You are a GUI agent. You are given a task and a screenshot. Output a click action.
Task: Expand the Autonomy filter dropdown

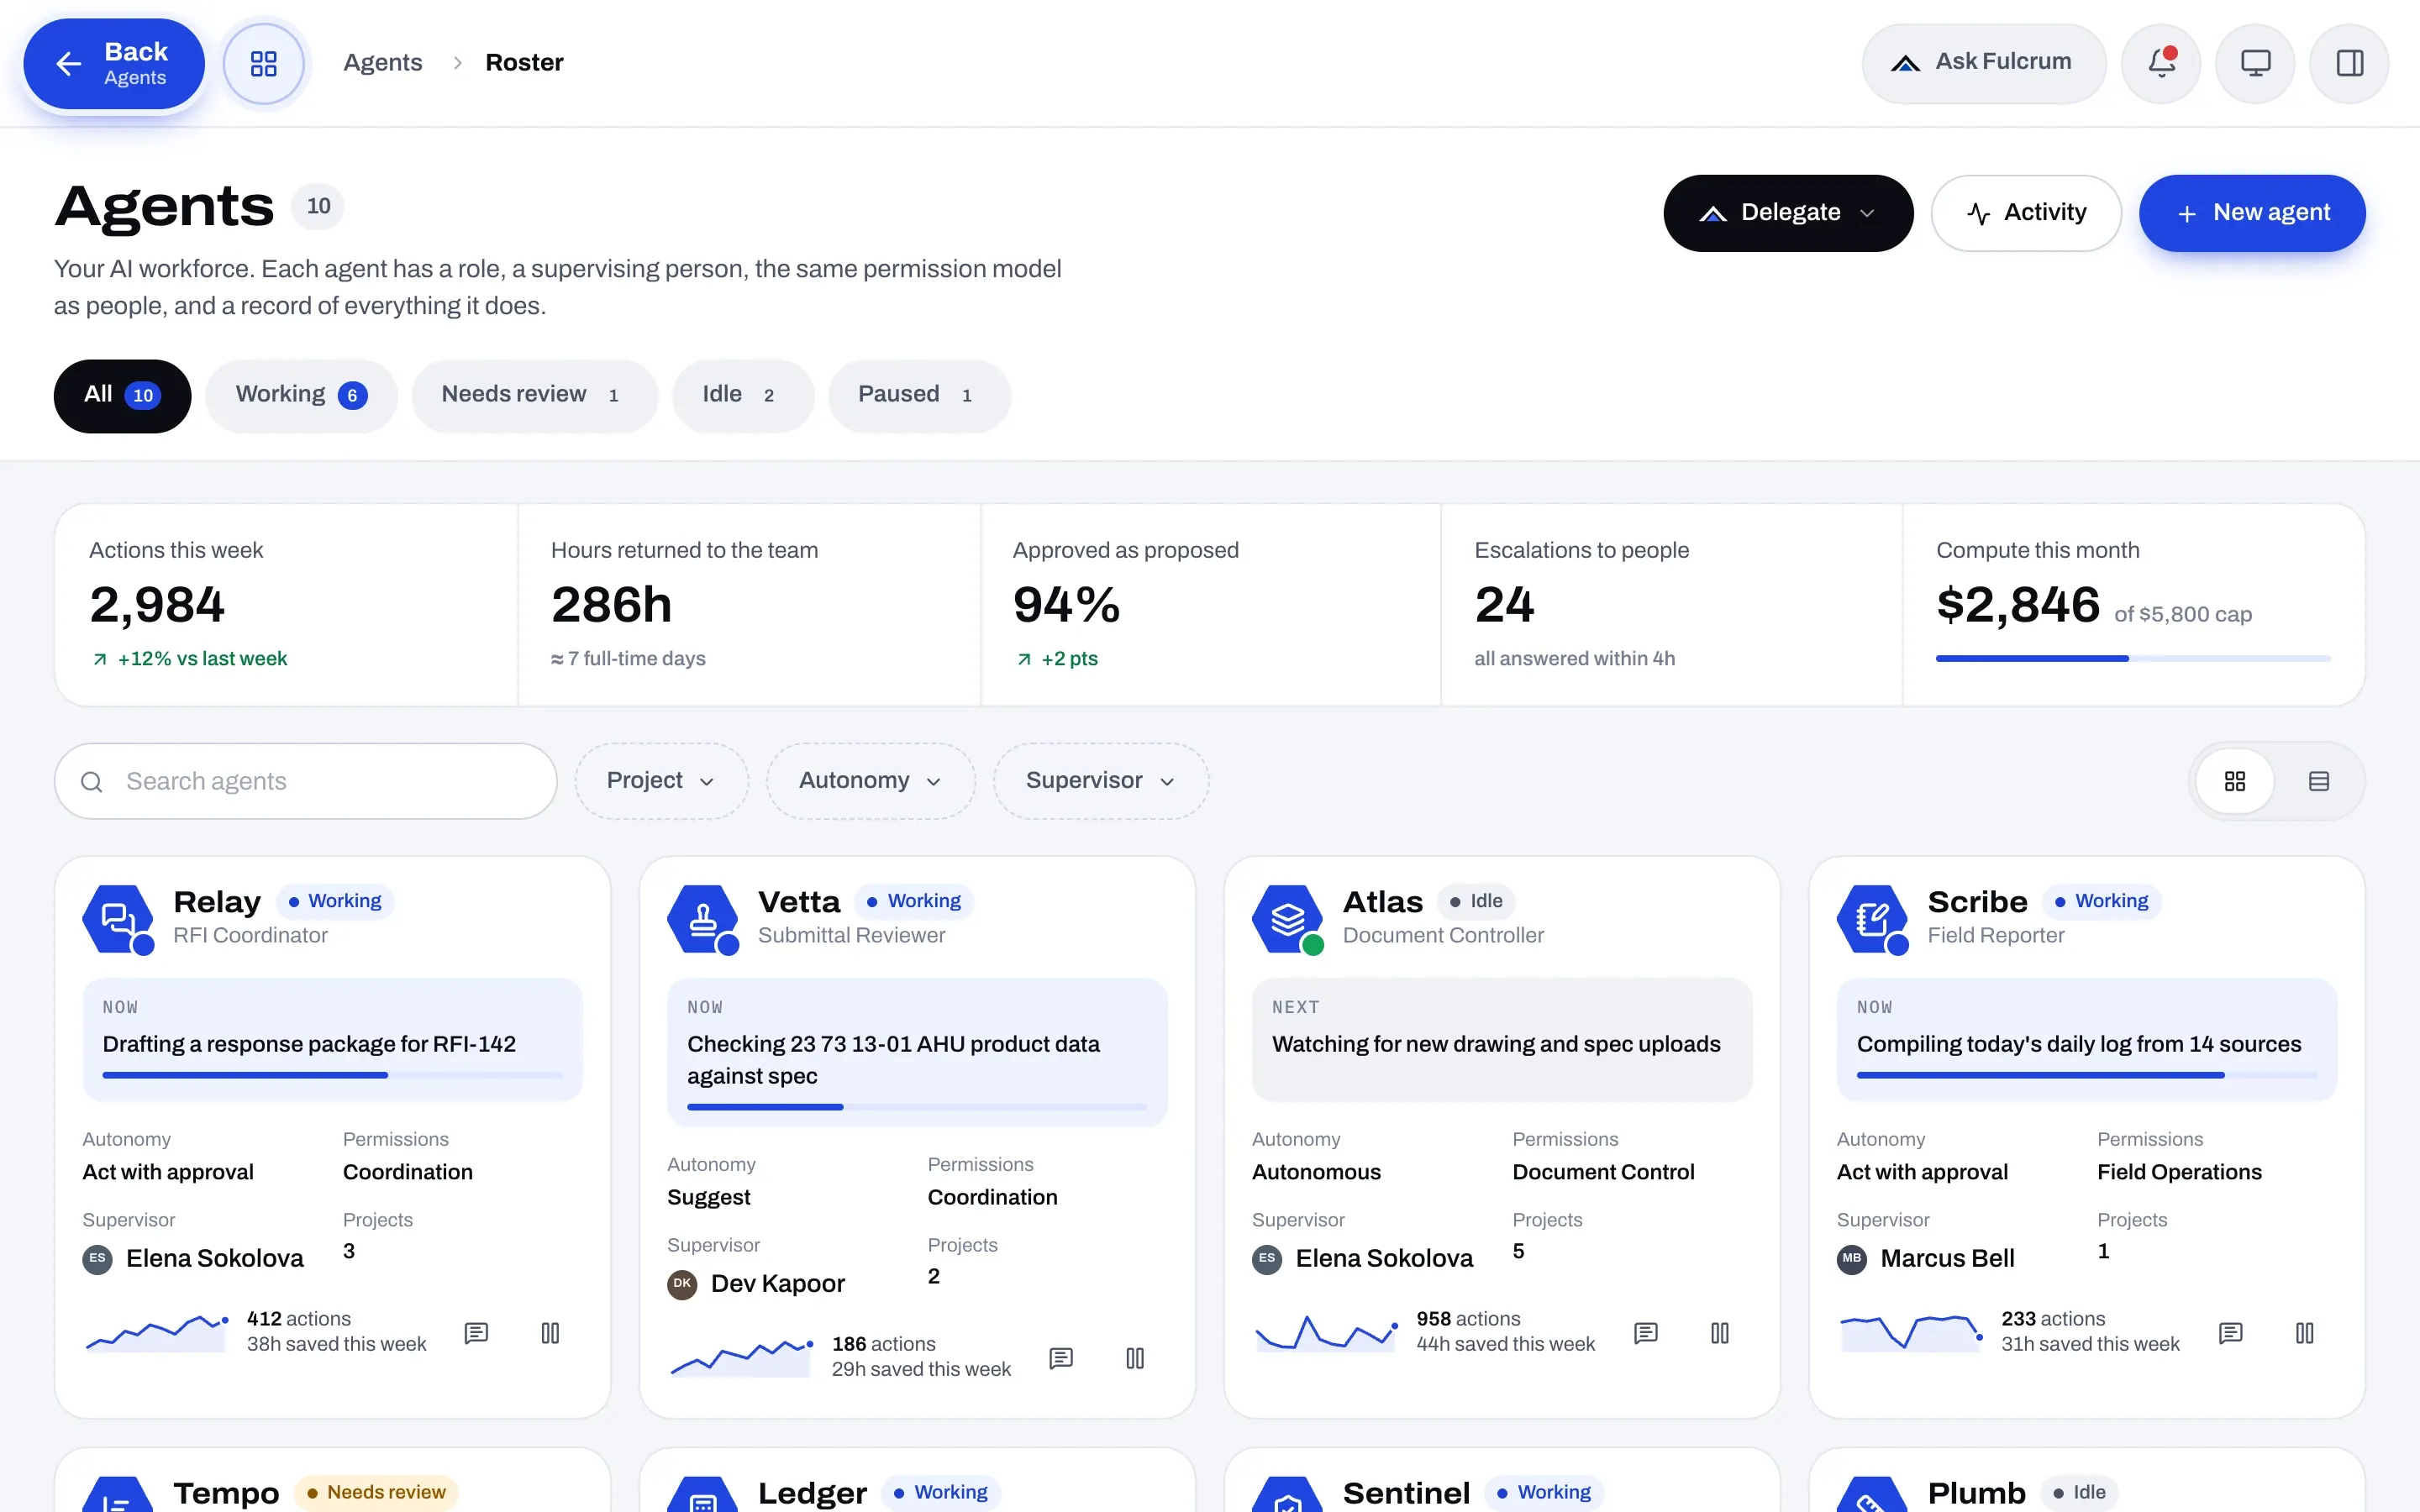pyautogui.click(x=870, y=781)
